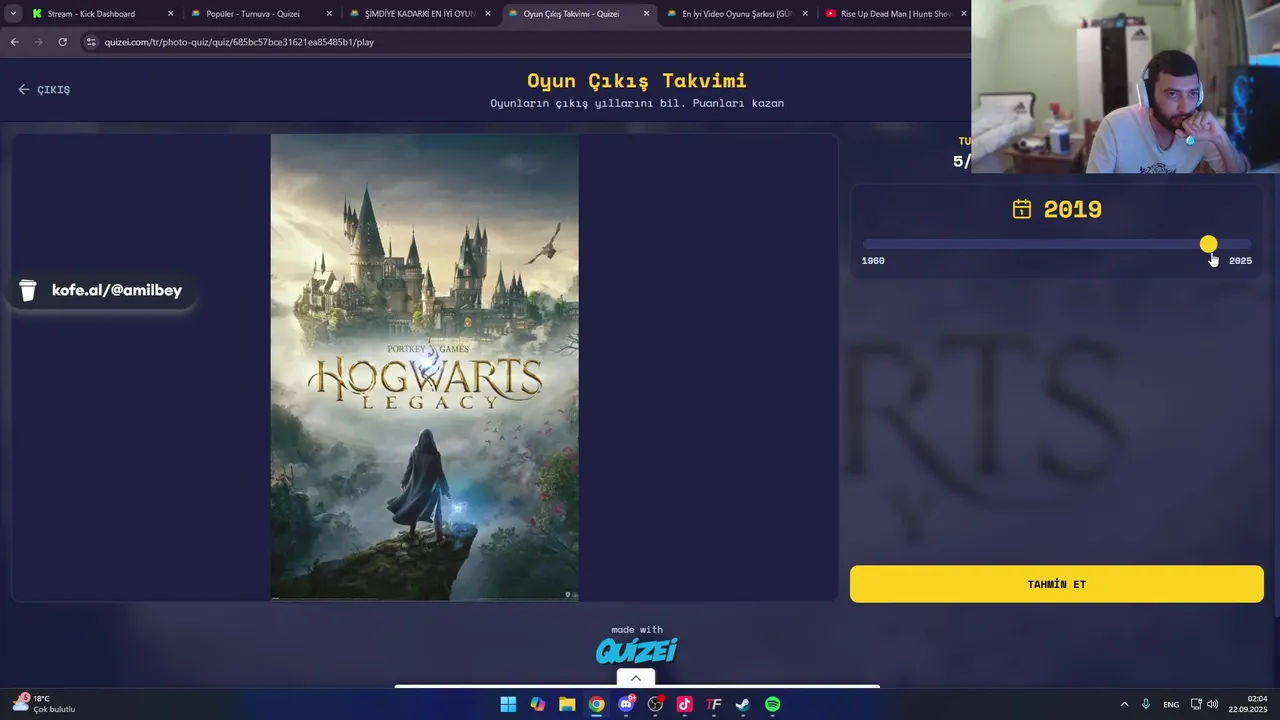Open the weather widget 18°C Çok bulutlu
Screen dimensions: 1280x720
45,704
